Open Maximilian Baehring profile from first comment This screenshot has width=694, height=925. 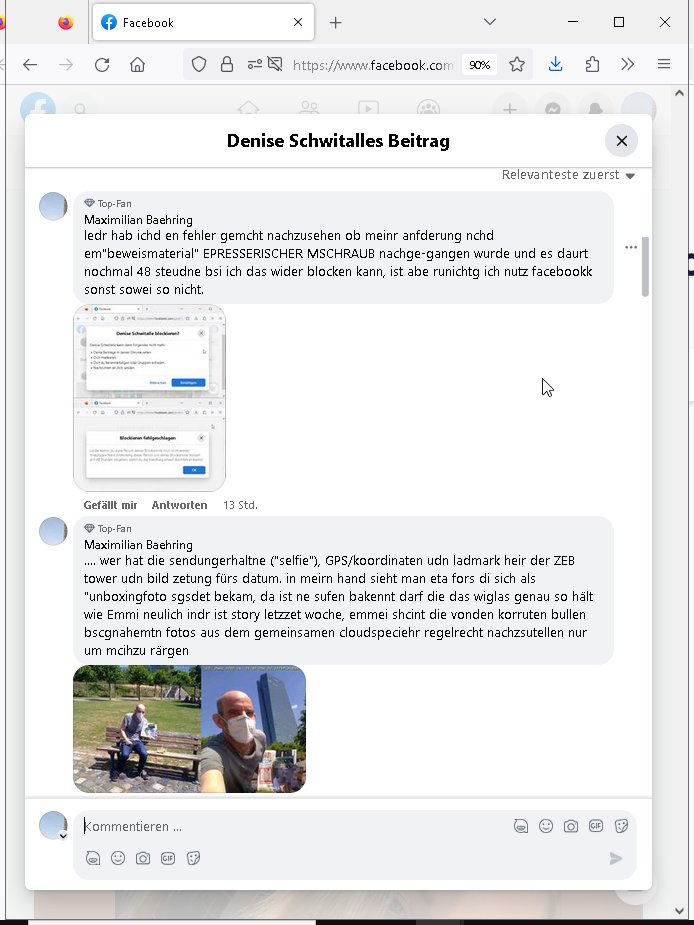138,220
